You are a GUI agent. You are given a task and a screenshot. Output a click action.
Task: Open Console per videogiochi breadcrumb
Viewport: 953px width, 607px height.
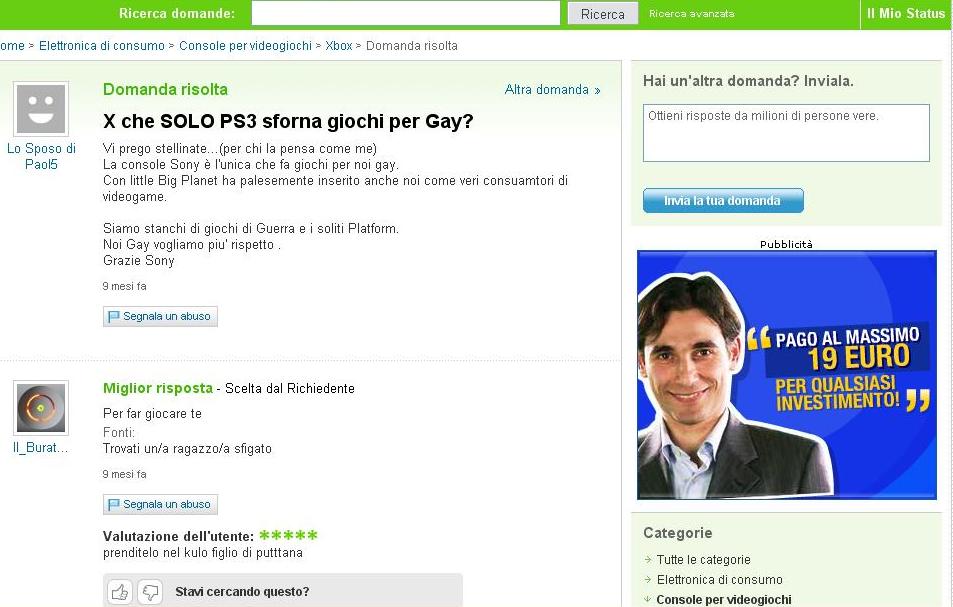point(245,46)
